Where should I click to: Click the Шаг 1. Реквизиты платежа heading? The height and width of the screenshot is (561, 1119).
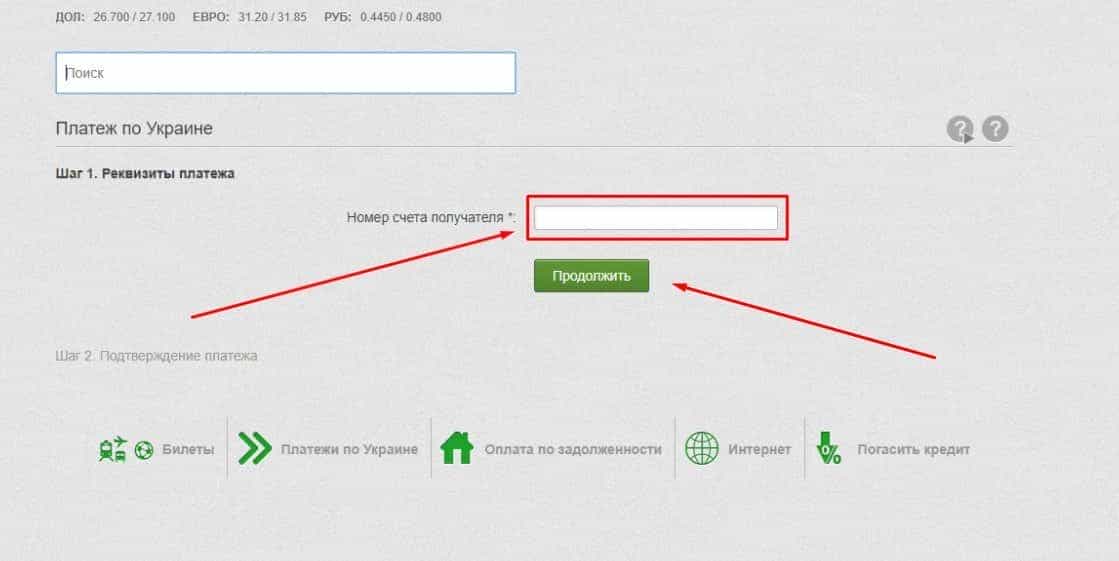tap(145, 173)
